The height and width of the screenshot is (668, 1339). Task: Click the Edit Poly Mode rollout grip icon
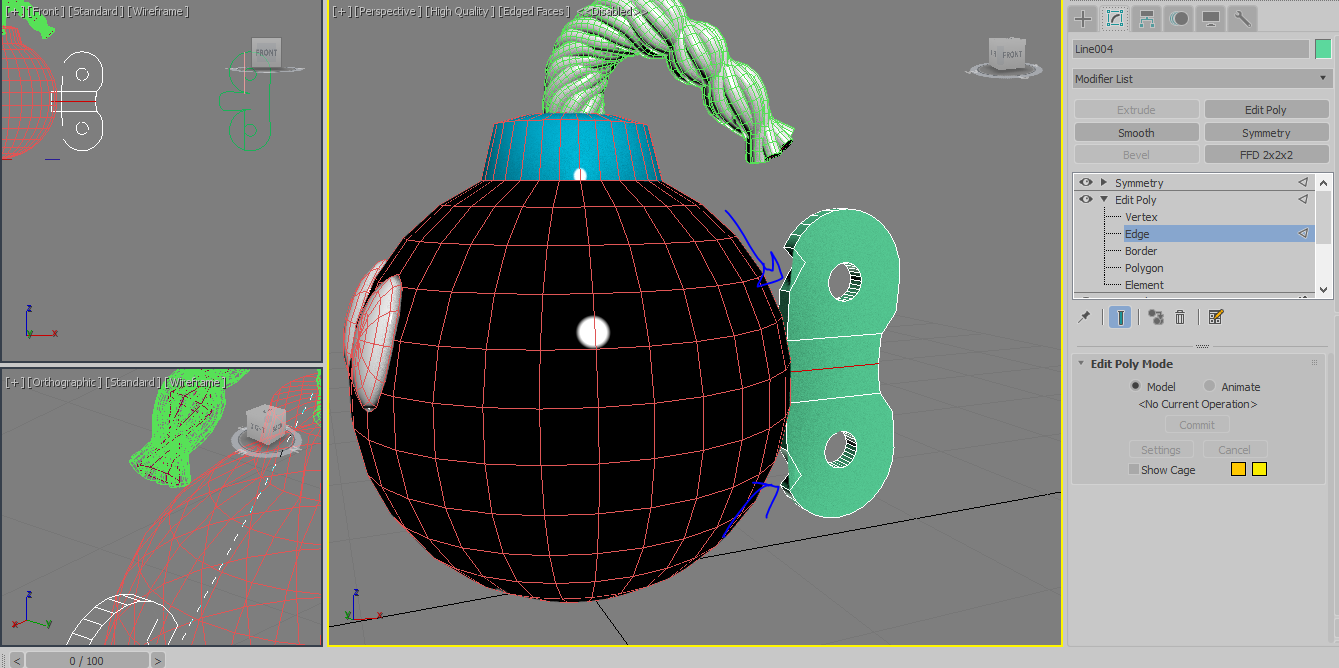(x=1314, y=364)
